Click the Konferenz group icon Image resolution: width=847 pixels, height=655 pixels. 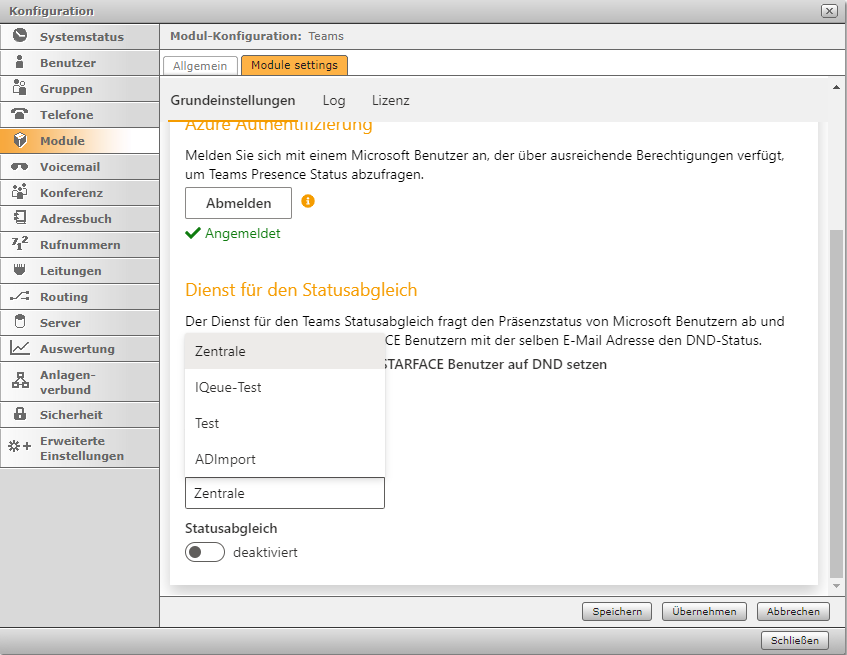[x=19, y=192]
